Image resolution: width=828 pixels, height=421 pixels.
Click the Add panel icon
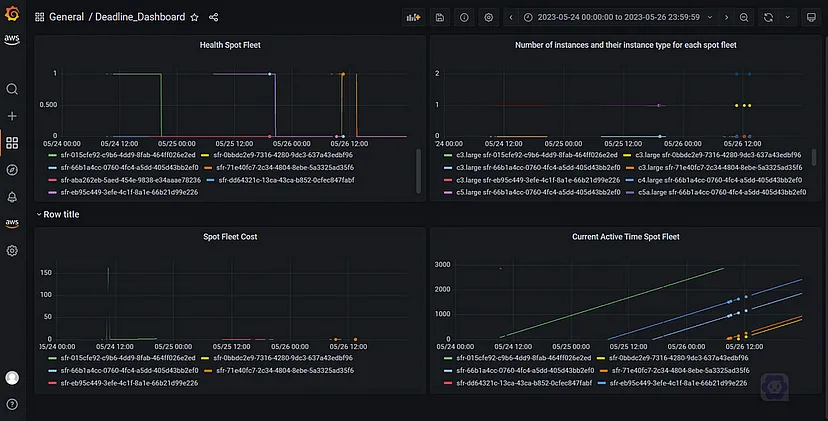[412, 17]
